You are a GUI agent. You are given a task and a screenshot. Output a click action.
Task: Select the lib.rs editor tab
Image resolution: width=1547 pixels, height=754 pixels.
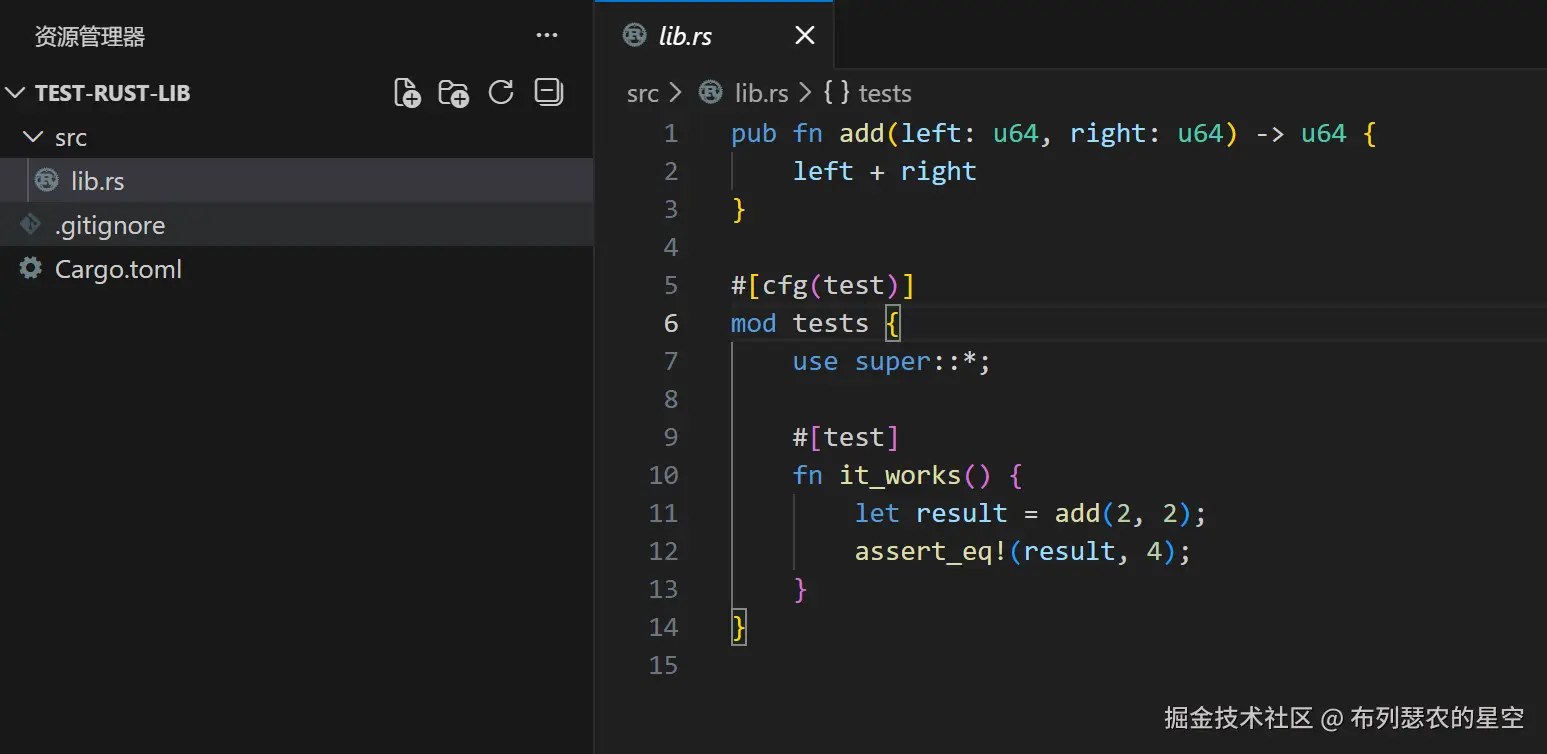[714, 36]
